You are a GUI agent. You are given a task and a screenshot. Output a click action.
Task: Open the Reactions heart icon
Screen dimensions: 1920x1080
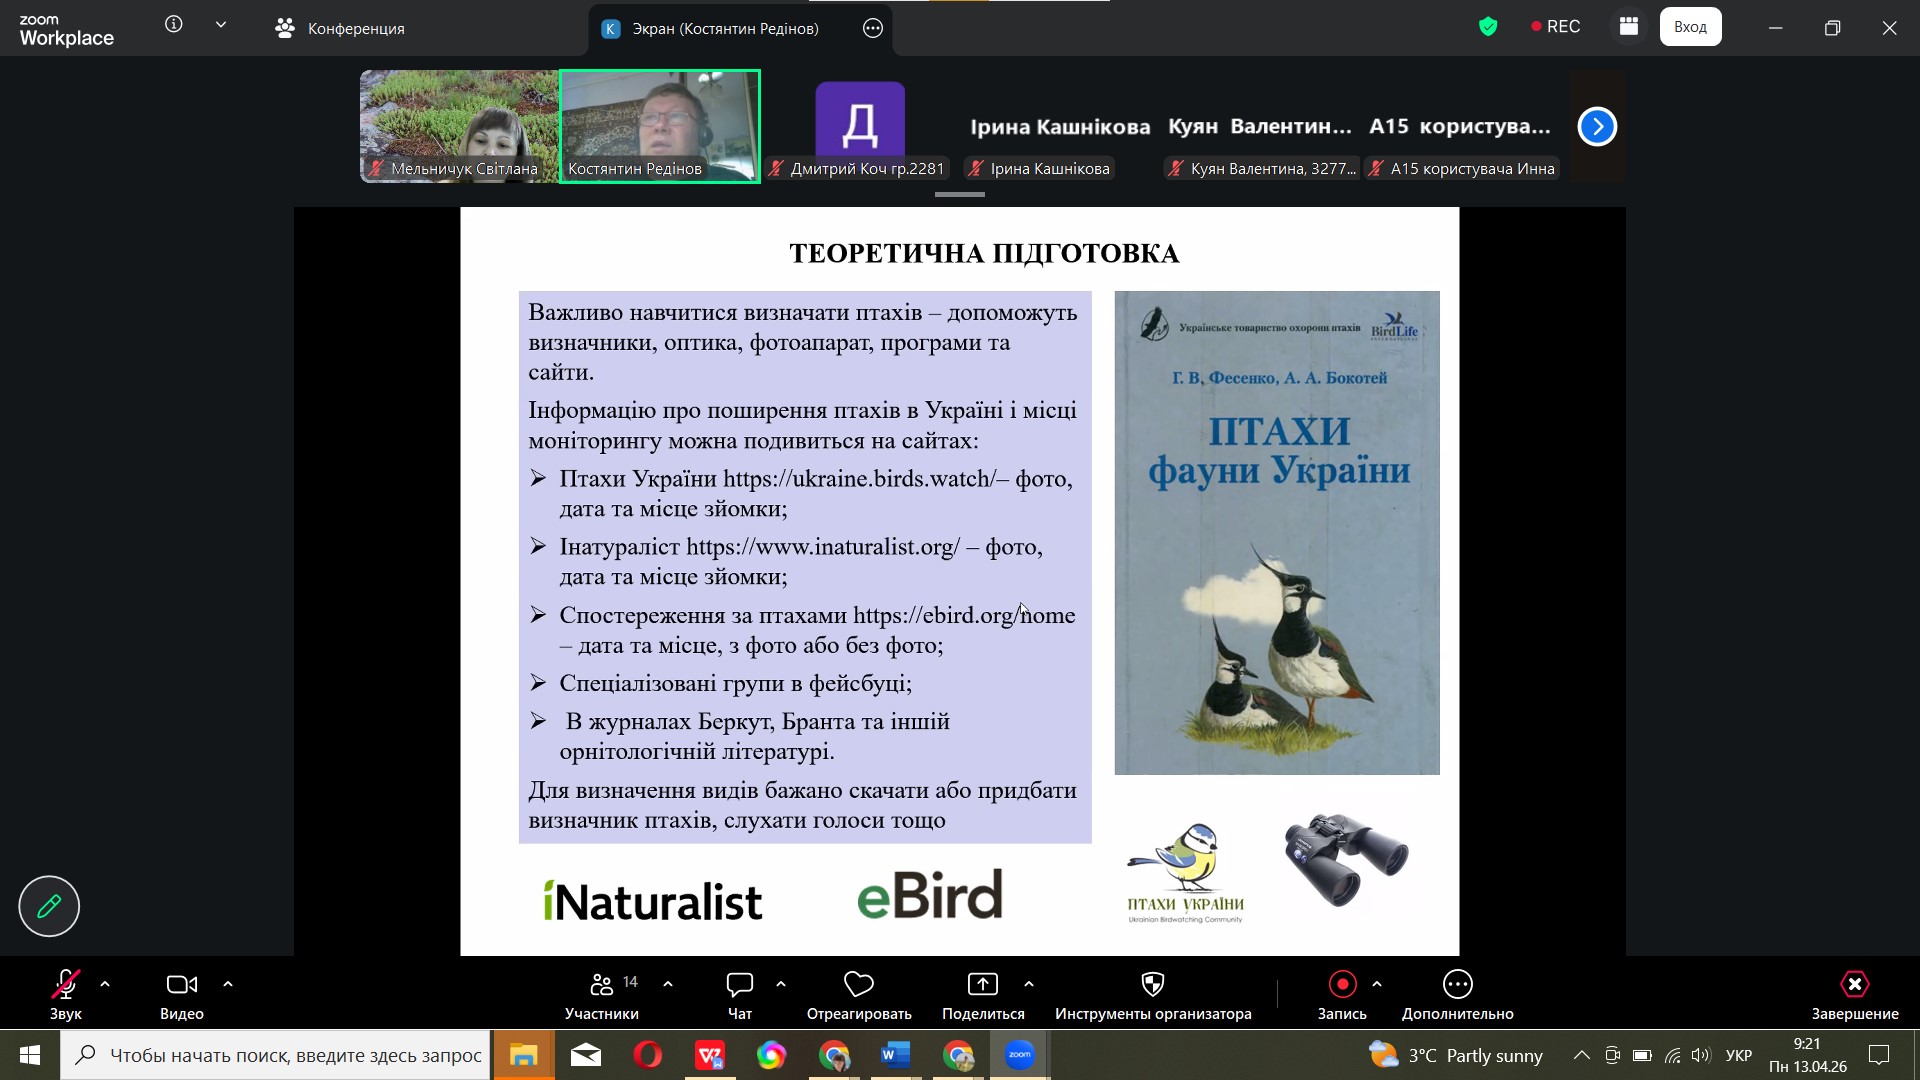tap(858, 985)
